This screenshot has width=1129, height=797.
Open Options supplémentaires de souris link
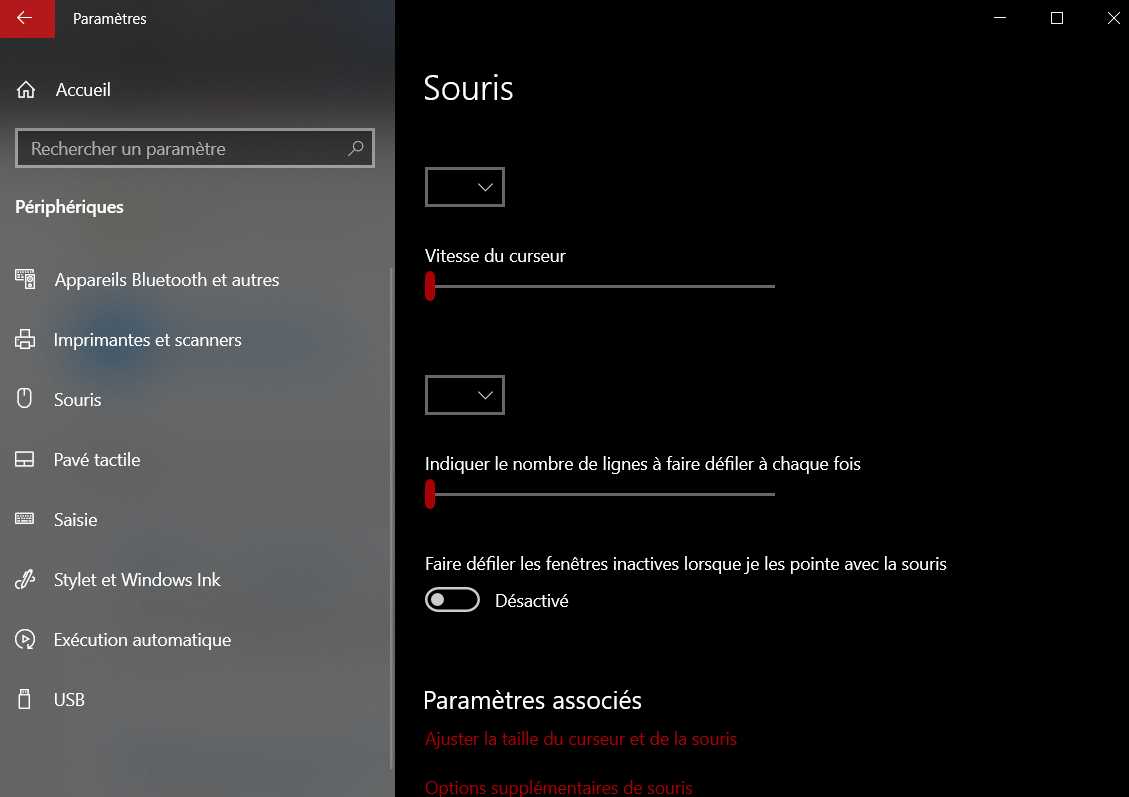559,788
